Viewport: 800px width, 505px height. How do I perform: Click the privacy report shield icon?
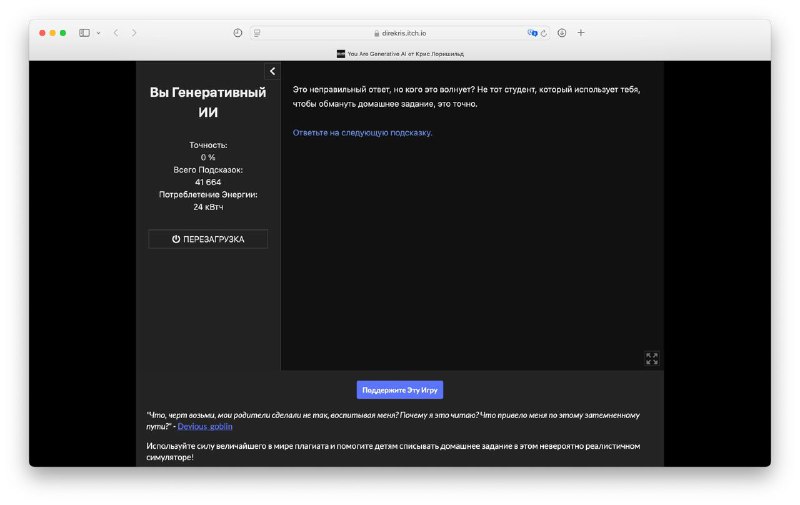[237, 33]
